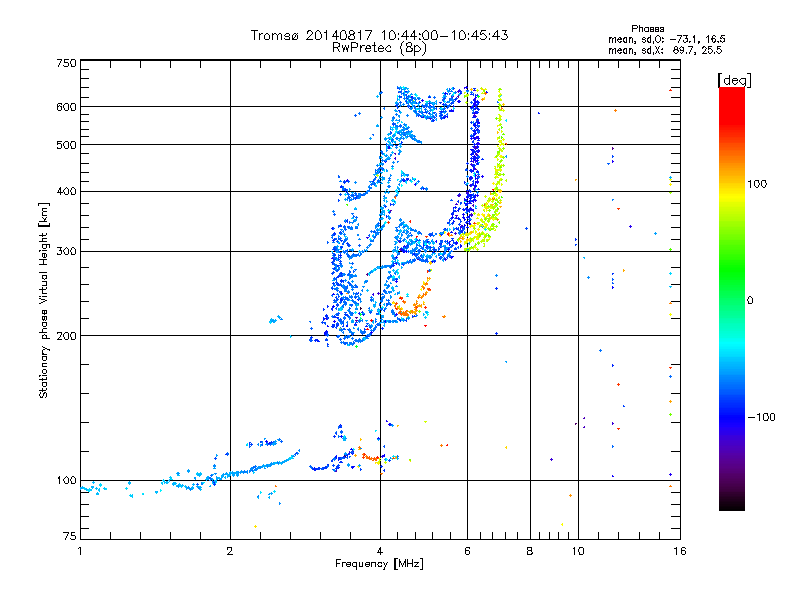The image size is (800, 600).
Task: Click the y-axis tick label '750'
Action: tap(66, 63)
